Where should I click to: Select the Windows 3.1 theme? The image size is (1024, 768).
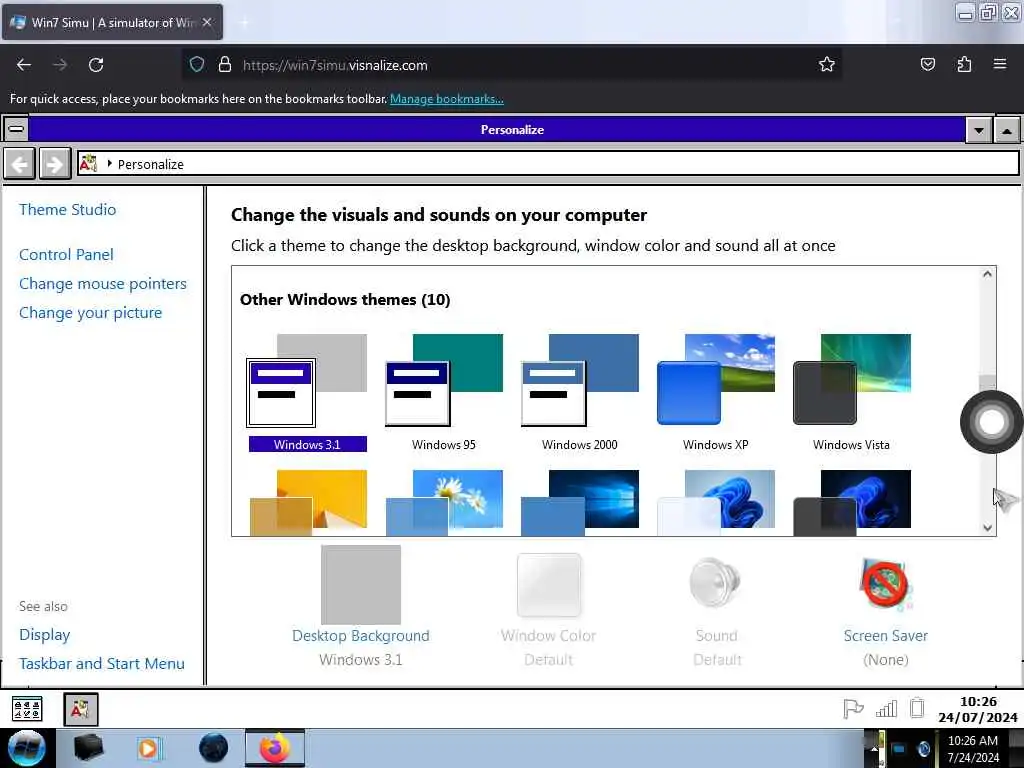tap(307, 392)
